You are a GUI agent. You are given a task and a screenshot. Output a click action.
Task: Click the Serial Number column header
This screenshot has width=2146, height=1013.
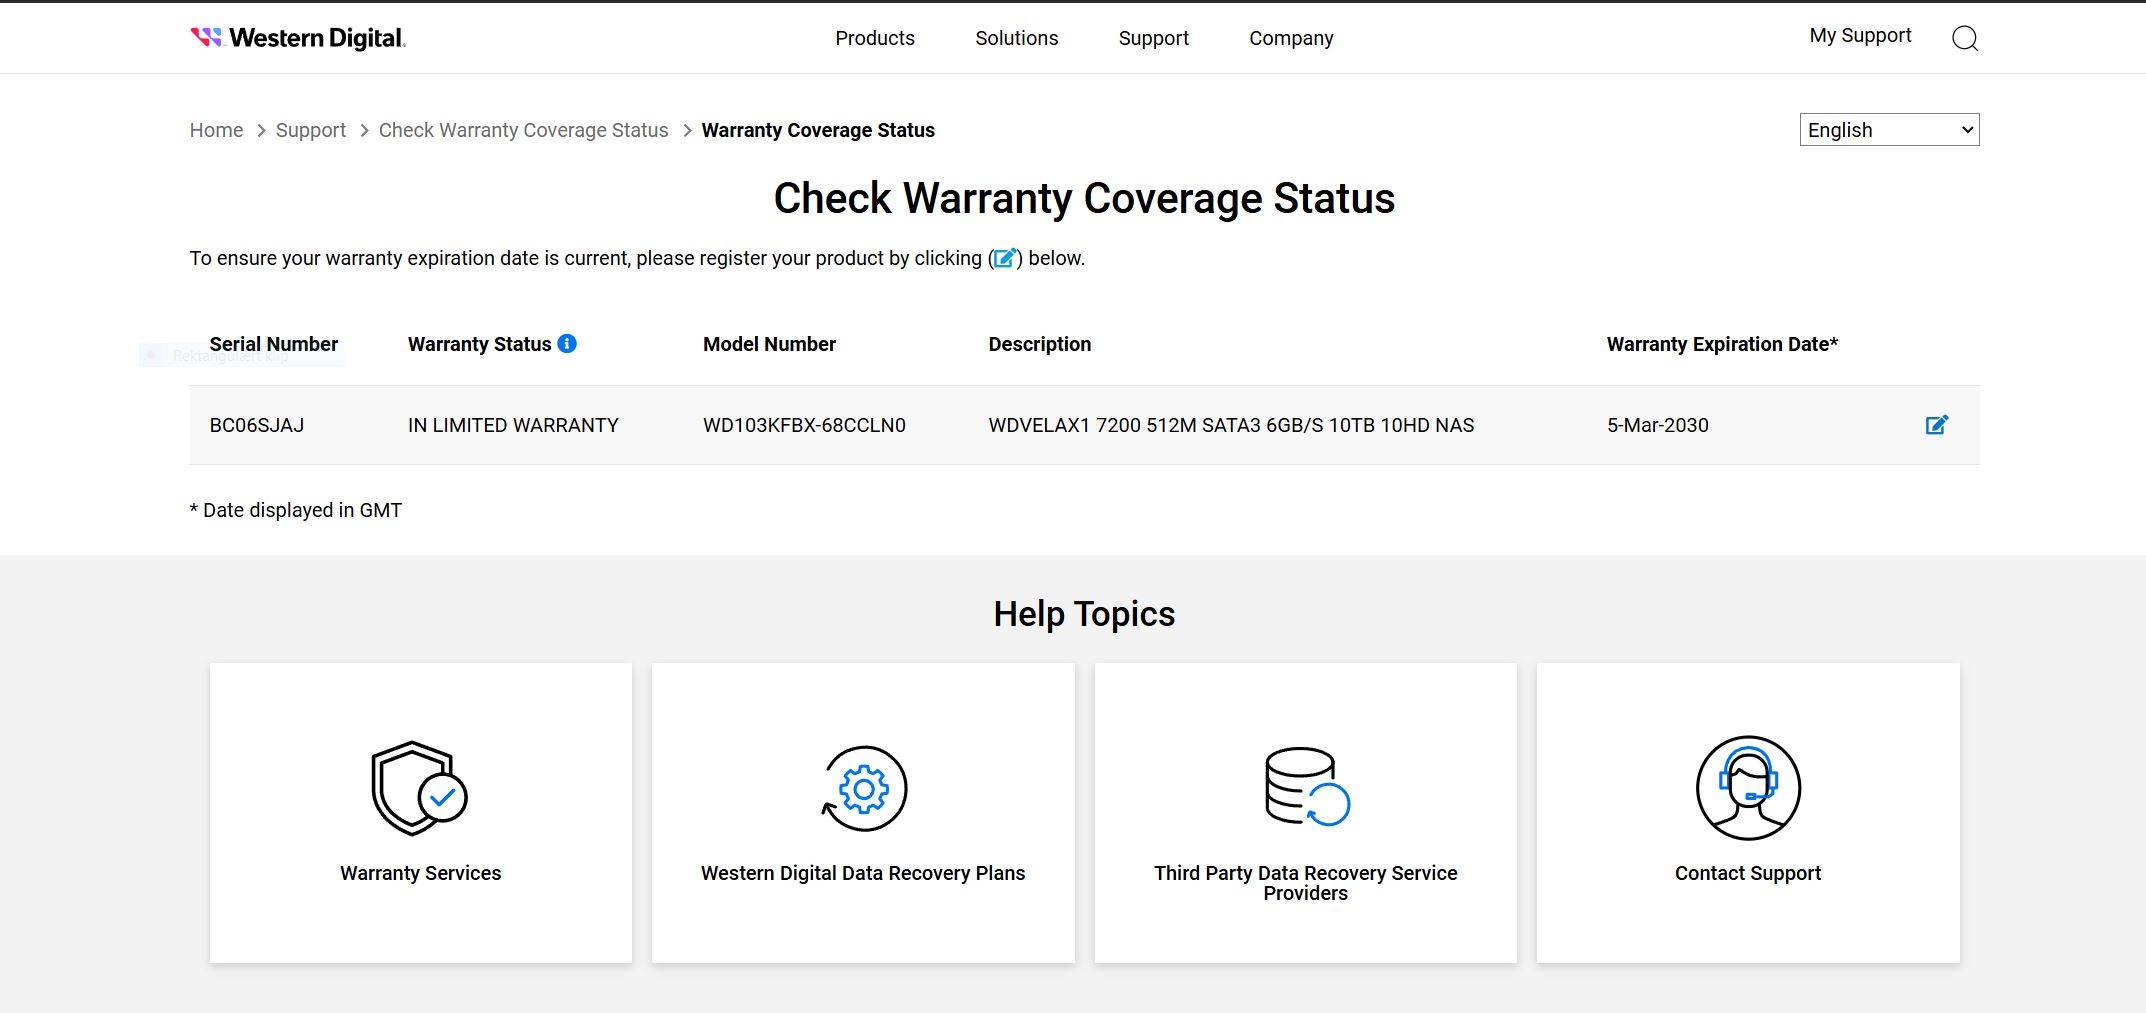[274, 344]
